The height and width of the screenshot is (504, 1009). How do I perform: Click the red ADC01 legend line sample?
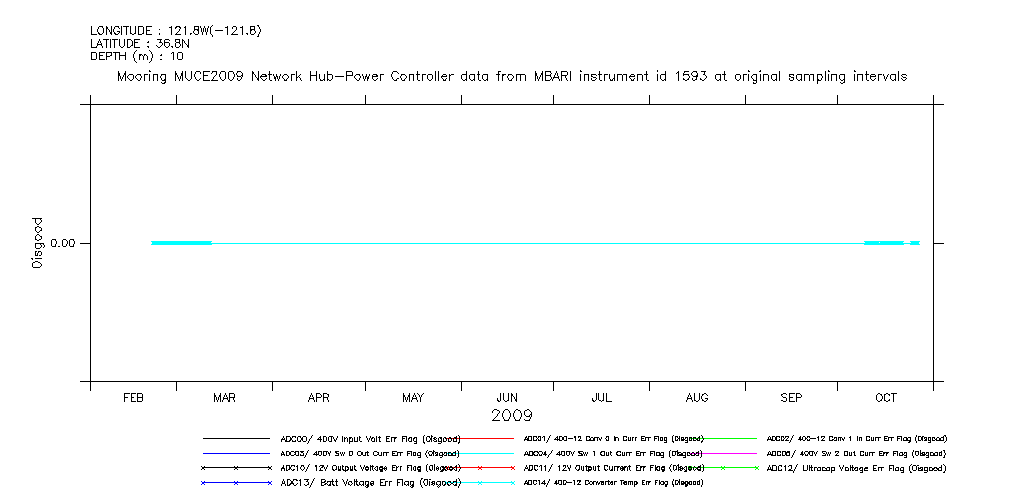point(480,438)
